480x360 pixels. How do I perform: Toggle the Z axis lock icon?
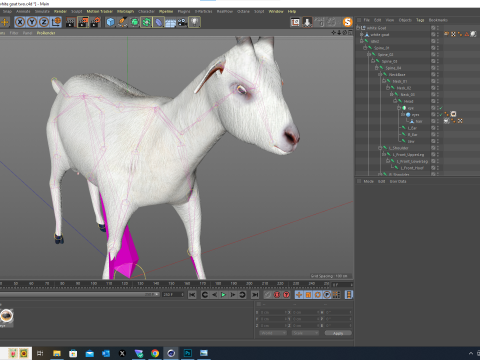coord(44,22)
